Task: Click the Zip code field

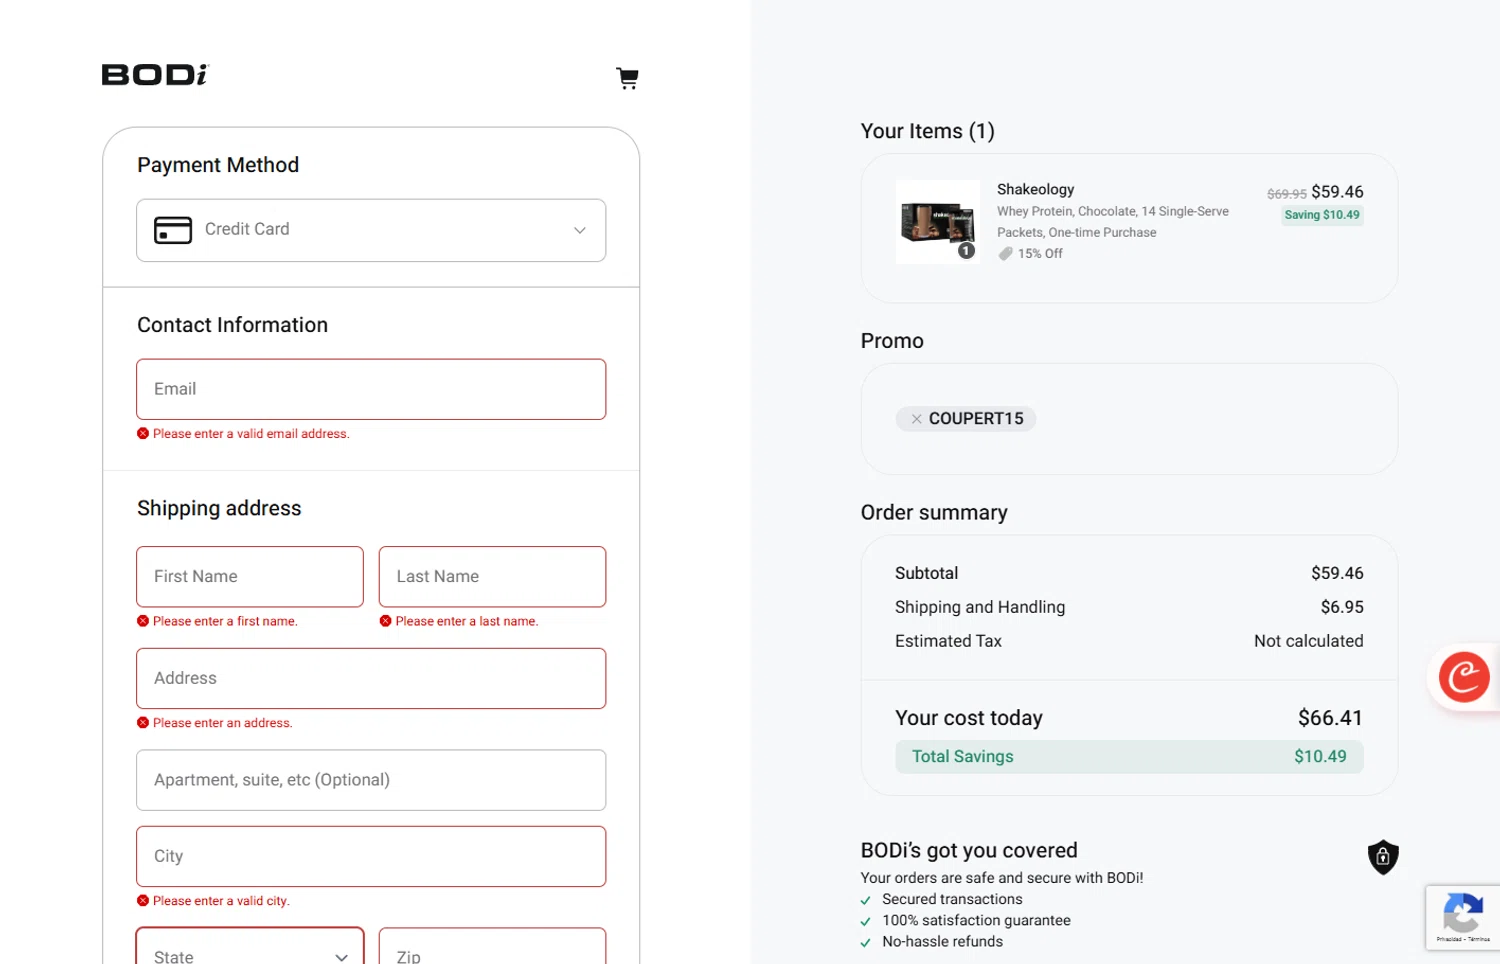Action: pos(492,950)
